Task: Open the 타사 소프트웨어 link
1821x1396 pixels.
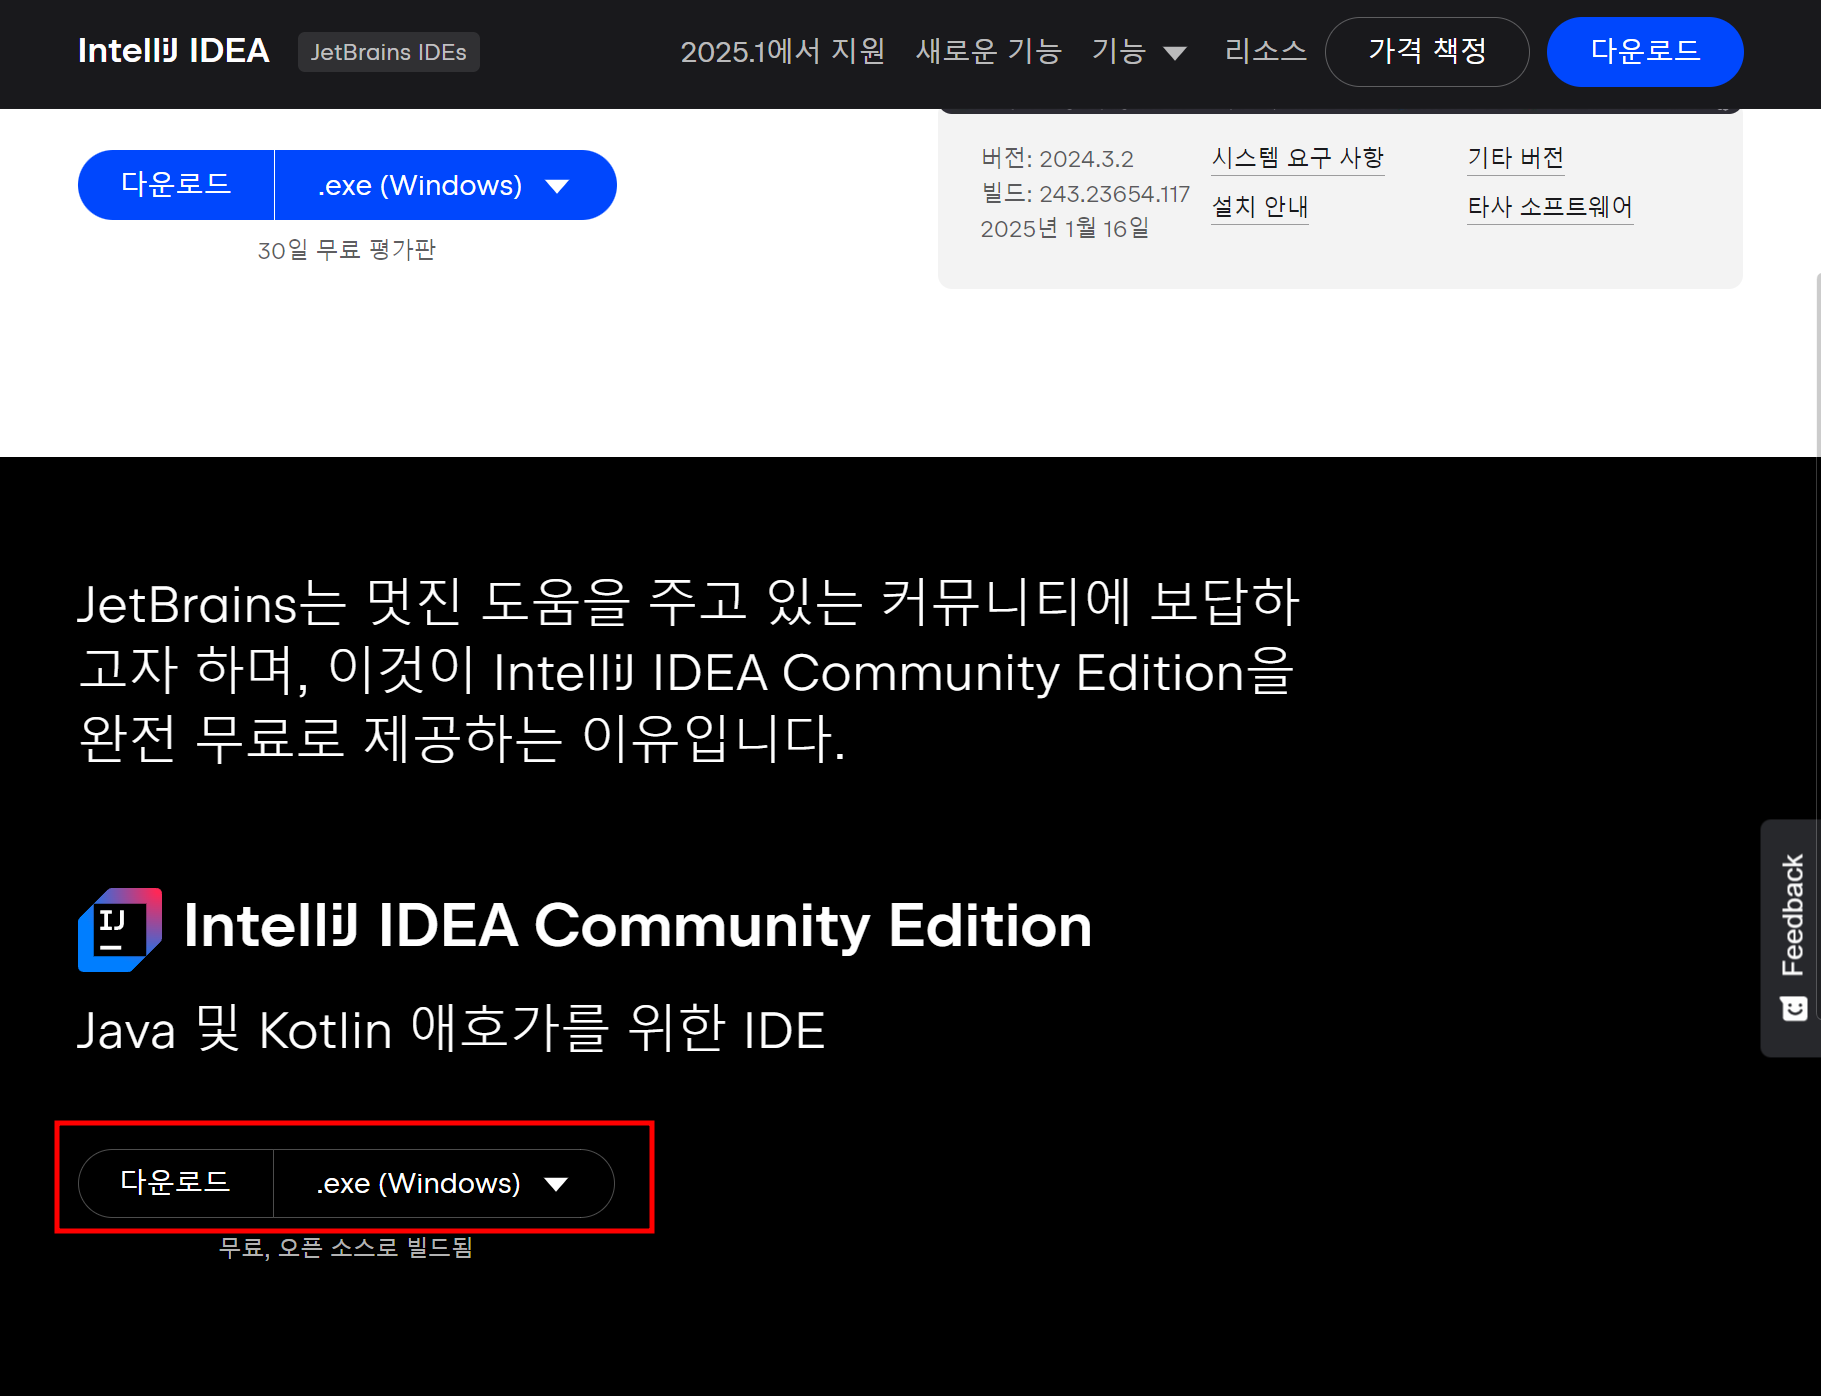Action: point(1550,207)
